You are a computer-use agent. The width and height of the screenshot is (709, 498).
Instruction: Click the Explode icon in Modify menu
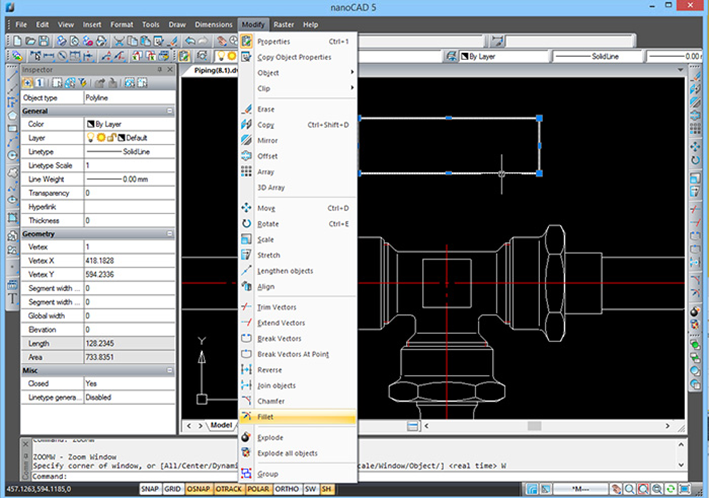246,437
